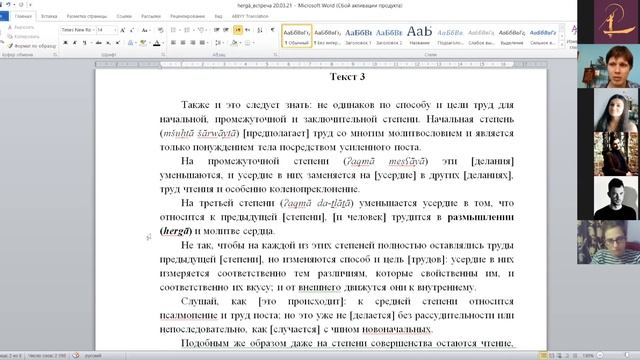
Task: Increase font size with Grow Font icon
Action: [122, 30]
